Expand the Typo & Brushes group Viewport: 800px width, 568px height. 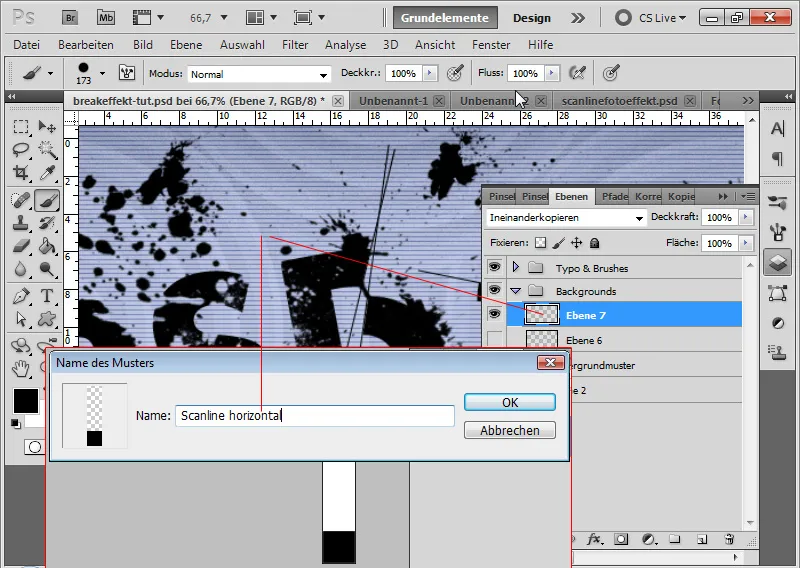coord(515,267)
